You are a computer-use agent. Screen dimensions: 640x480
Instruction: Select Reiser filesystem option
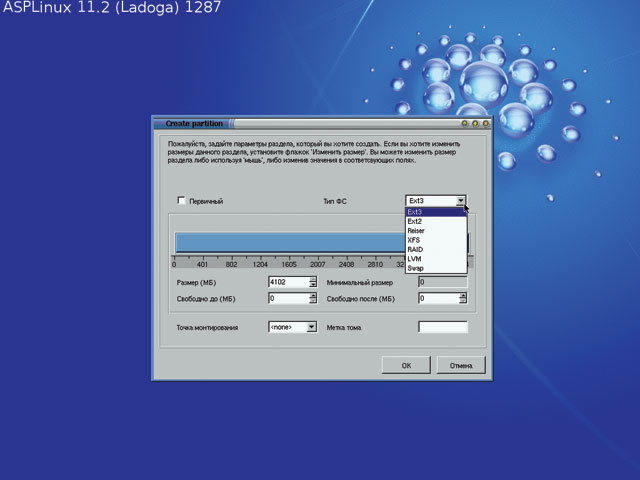click(436, 231)
